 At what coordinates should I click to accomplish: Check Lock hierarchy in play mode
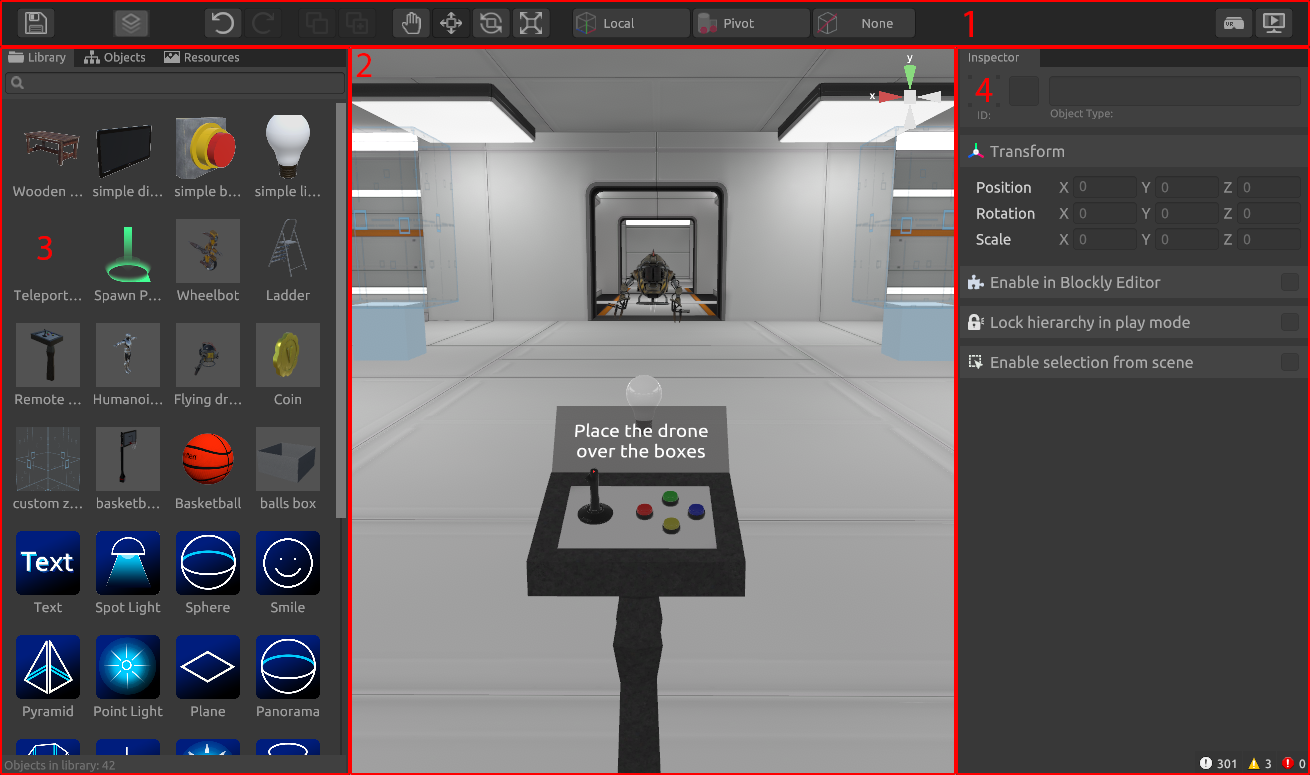1289,323
